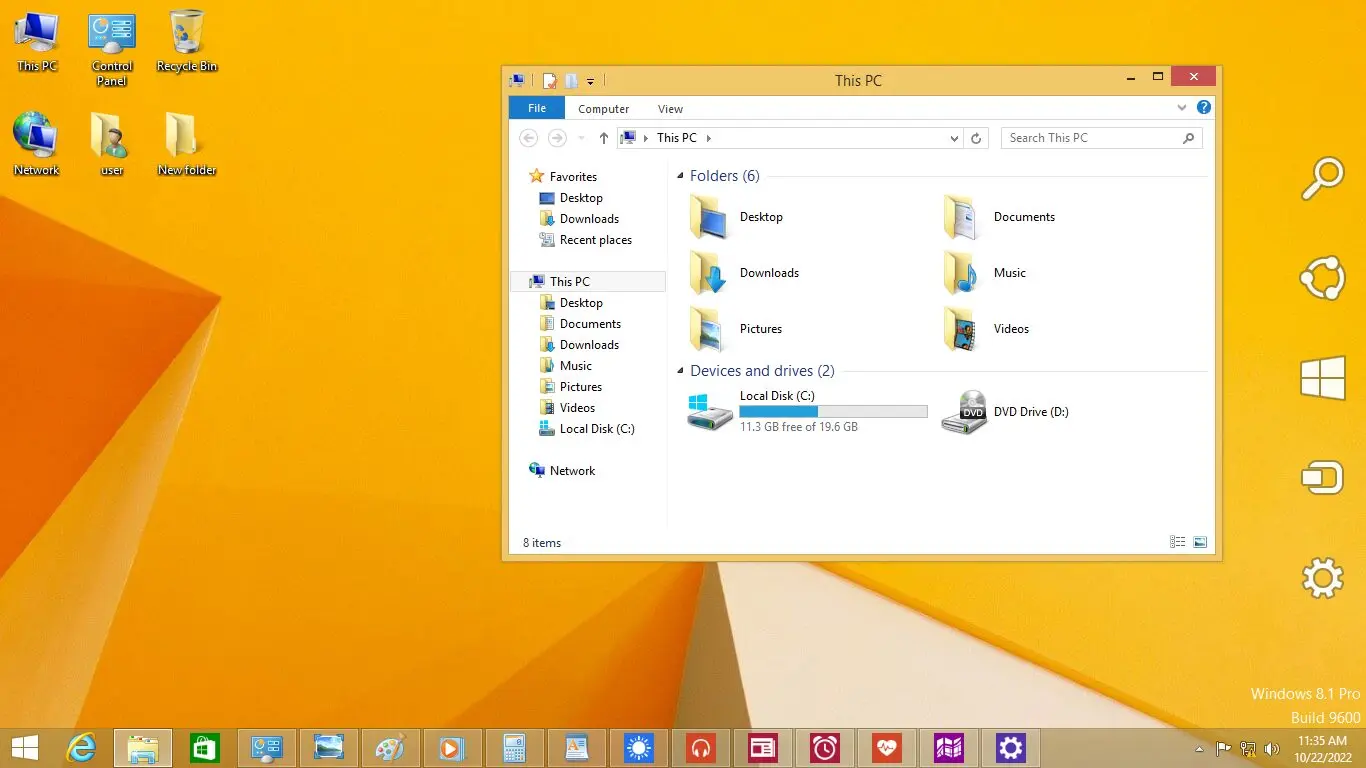Screen dimensions: 1366x768
Task: Open the Settings charm gear
Action: click(1322, 578)
